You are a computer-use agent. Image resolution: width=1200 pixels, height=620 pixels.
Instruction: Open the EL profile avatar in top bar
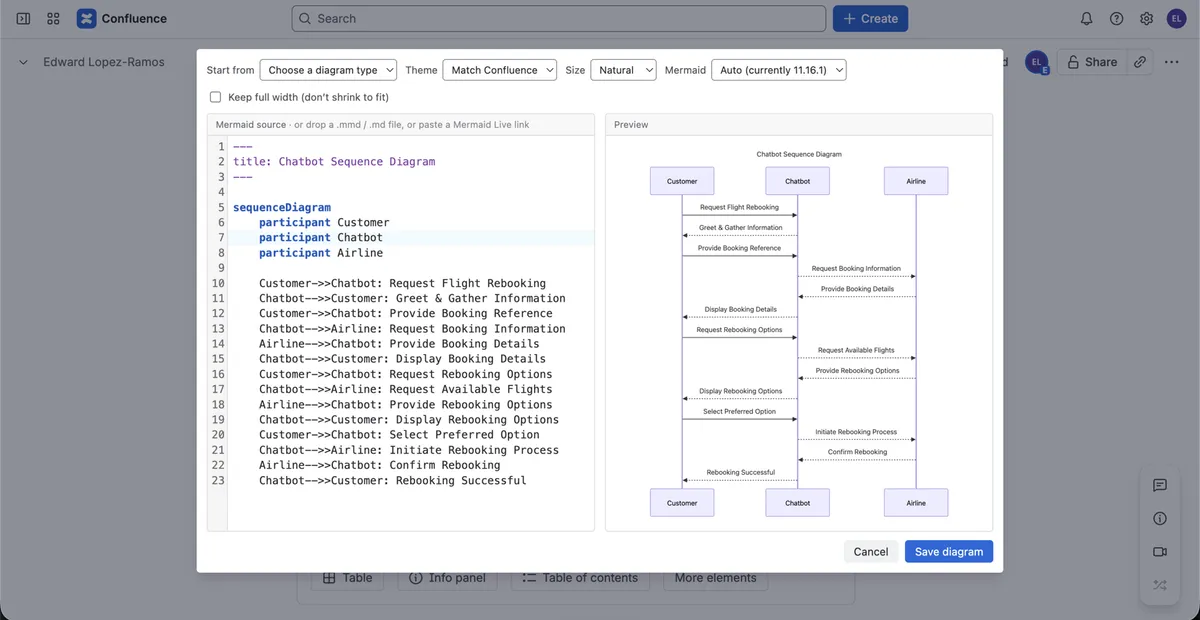click(x=1176, y=18)
